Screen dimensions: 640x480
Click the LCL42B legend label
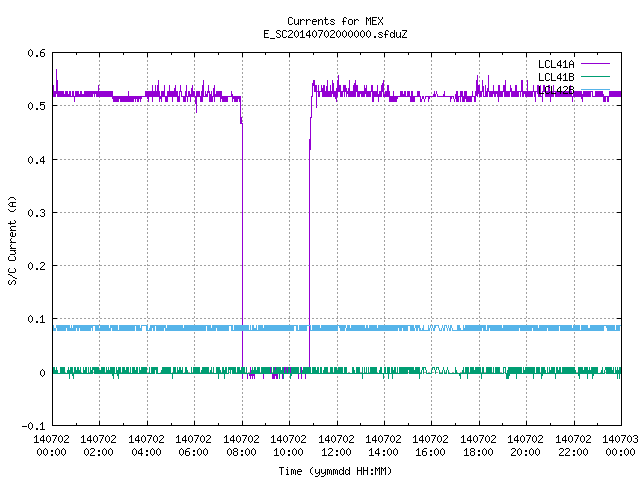coord(556,90)
